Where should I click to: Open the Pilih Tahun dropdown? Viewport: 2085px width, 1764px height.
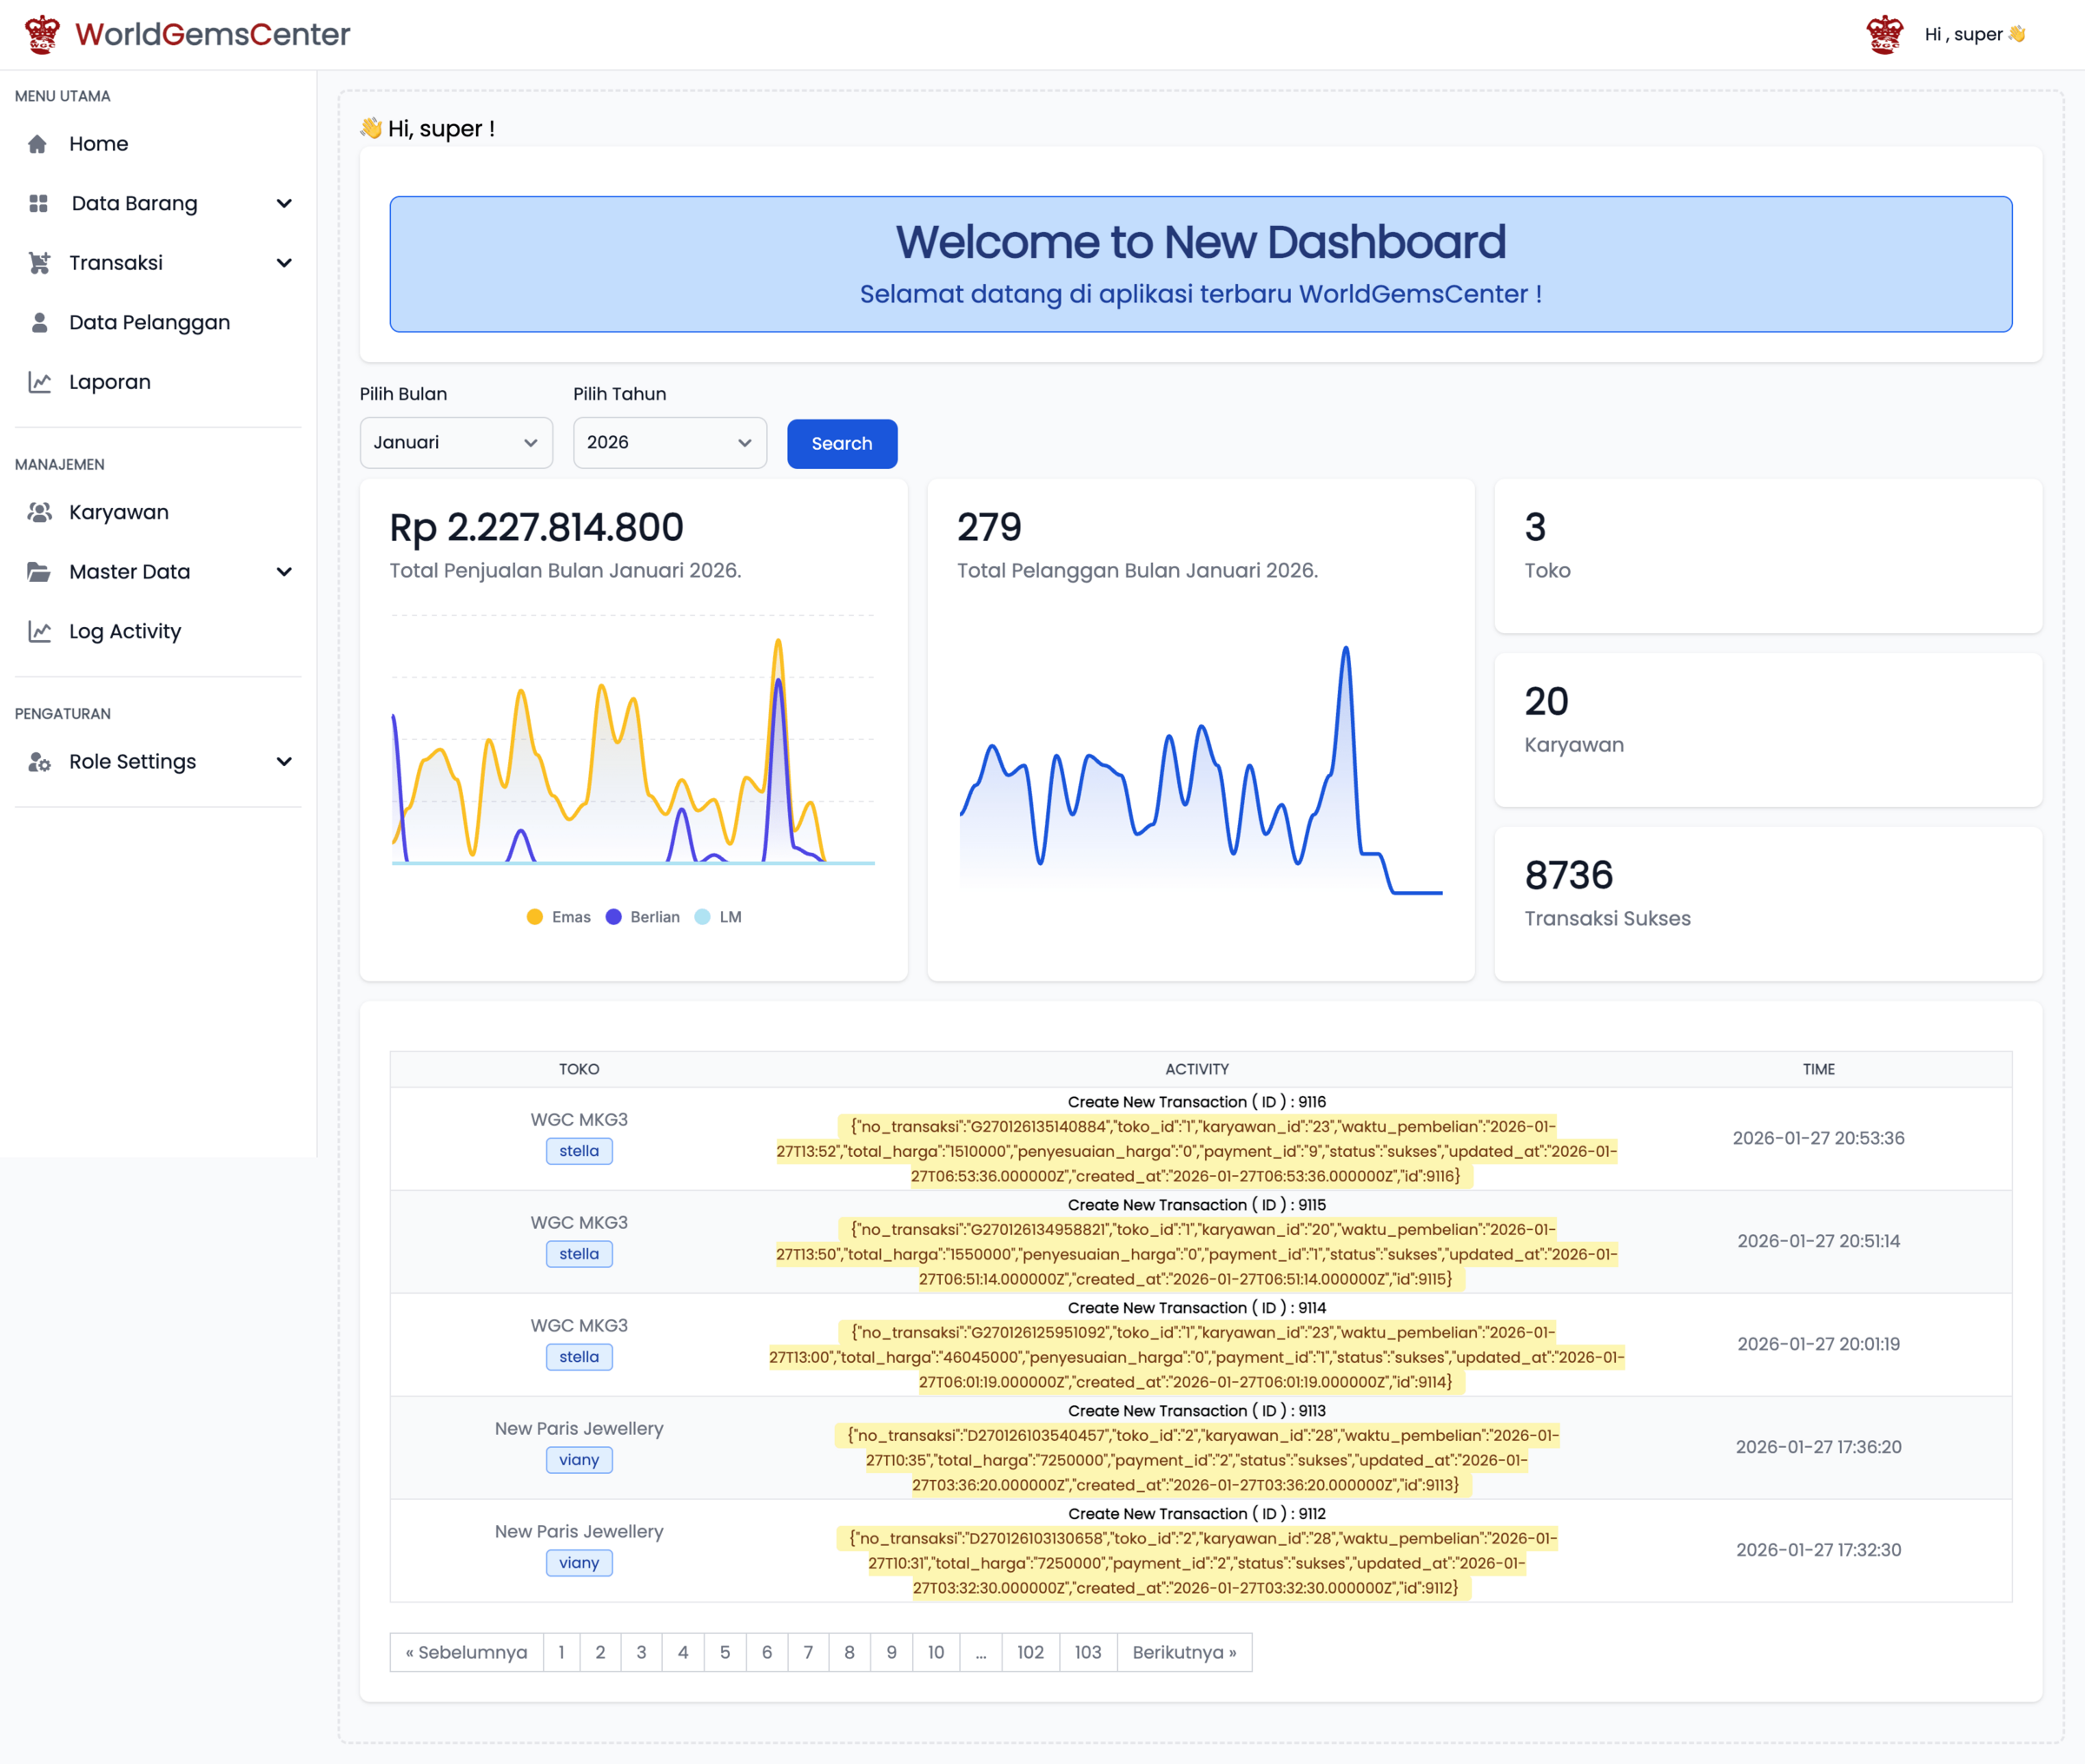[670, 443]
